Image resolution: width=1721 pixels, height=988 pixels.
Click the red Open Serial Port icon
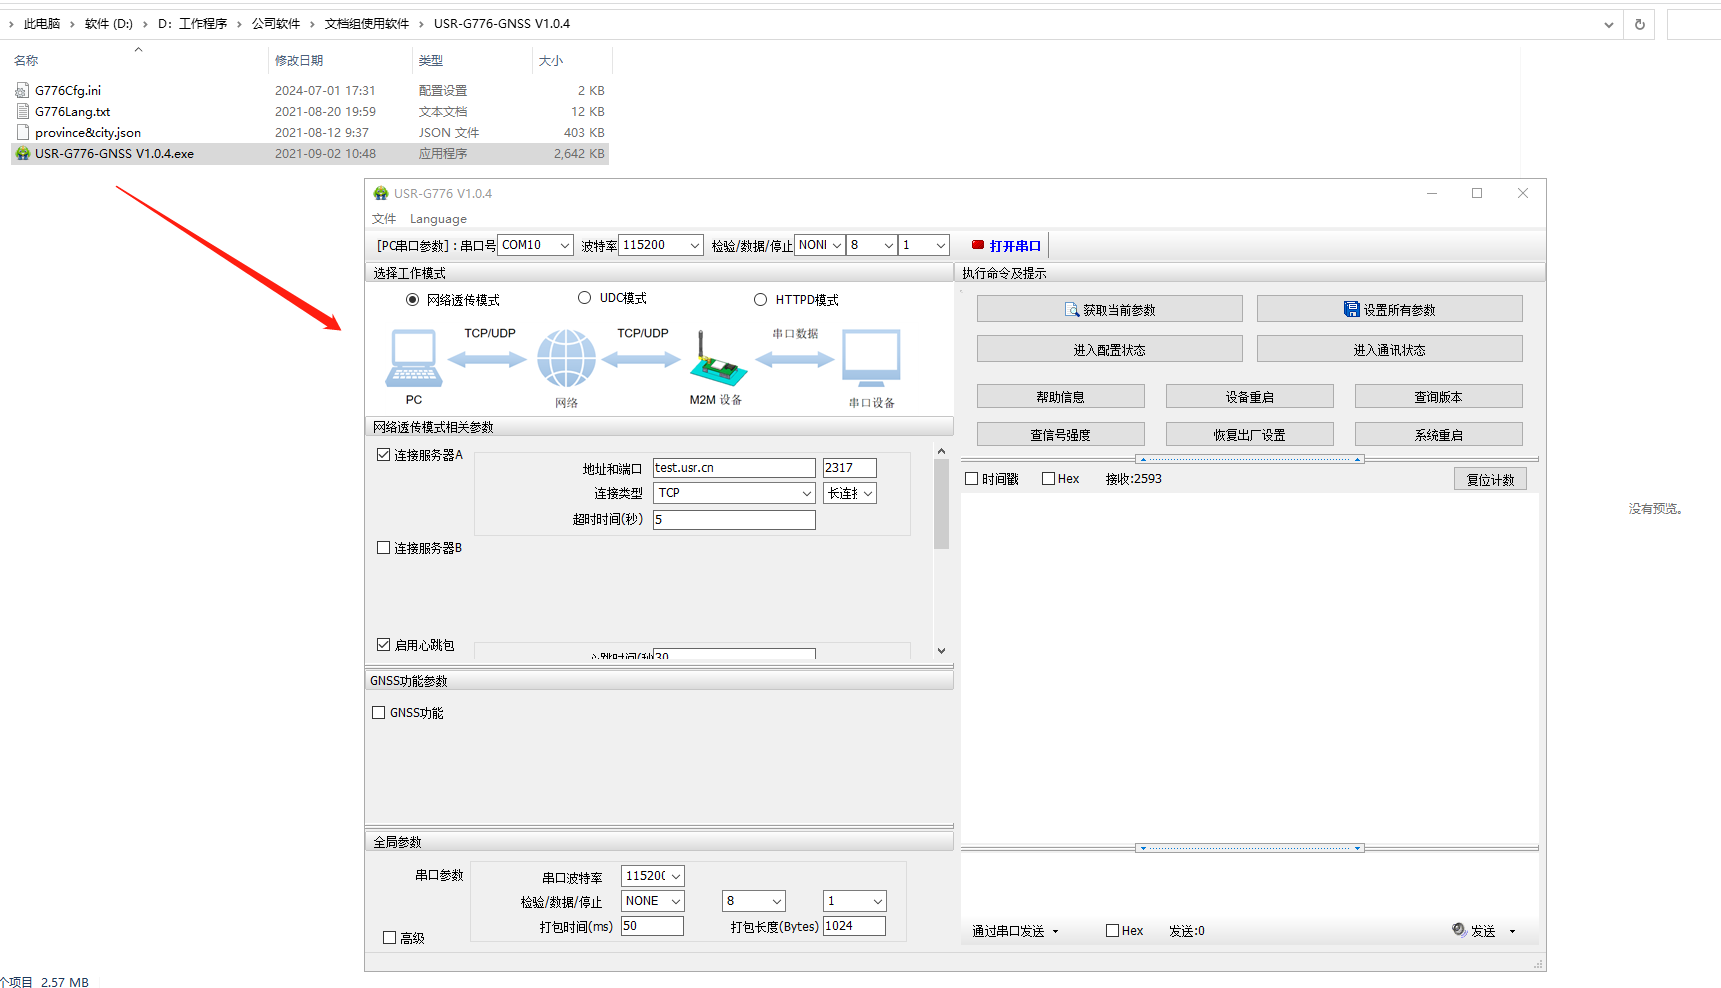978,245
